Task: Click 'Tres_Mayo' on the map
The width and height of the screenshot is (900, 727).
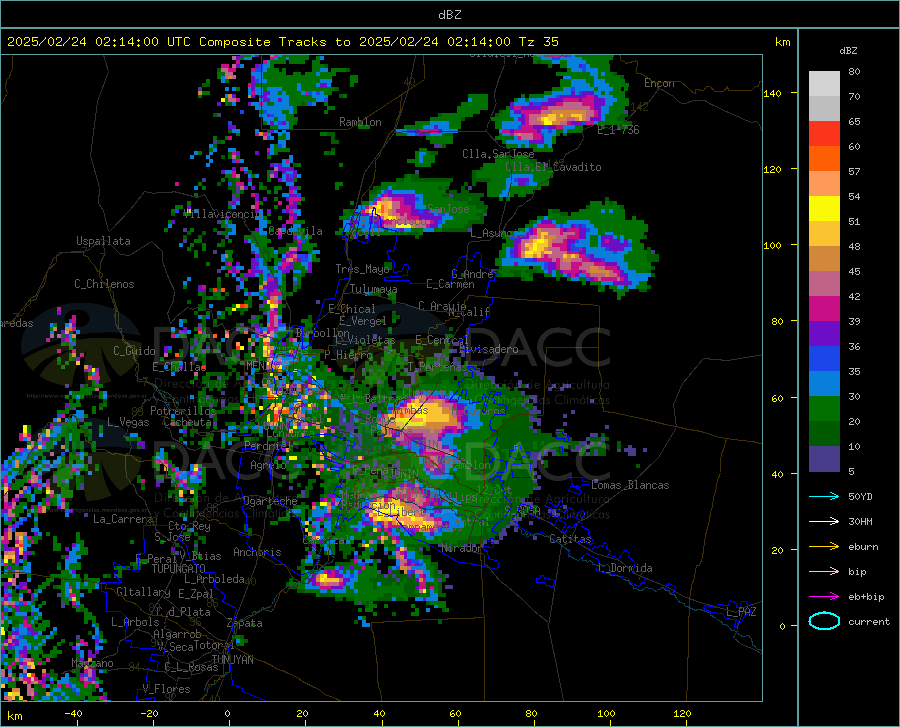Action: click(x=362, y=269)
